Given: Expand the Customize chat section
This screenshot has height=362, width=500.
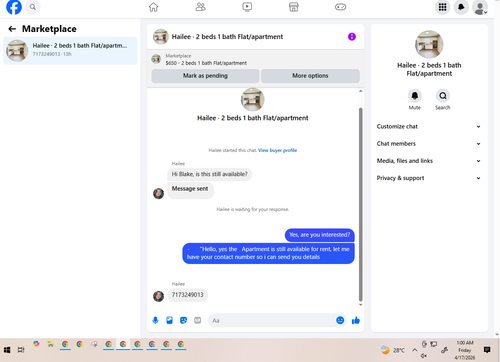Looking at the screenshot, I should click(x=429, y=126).
